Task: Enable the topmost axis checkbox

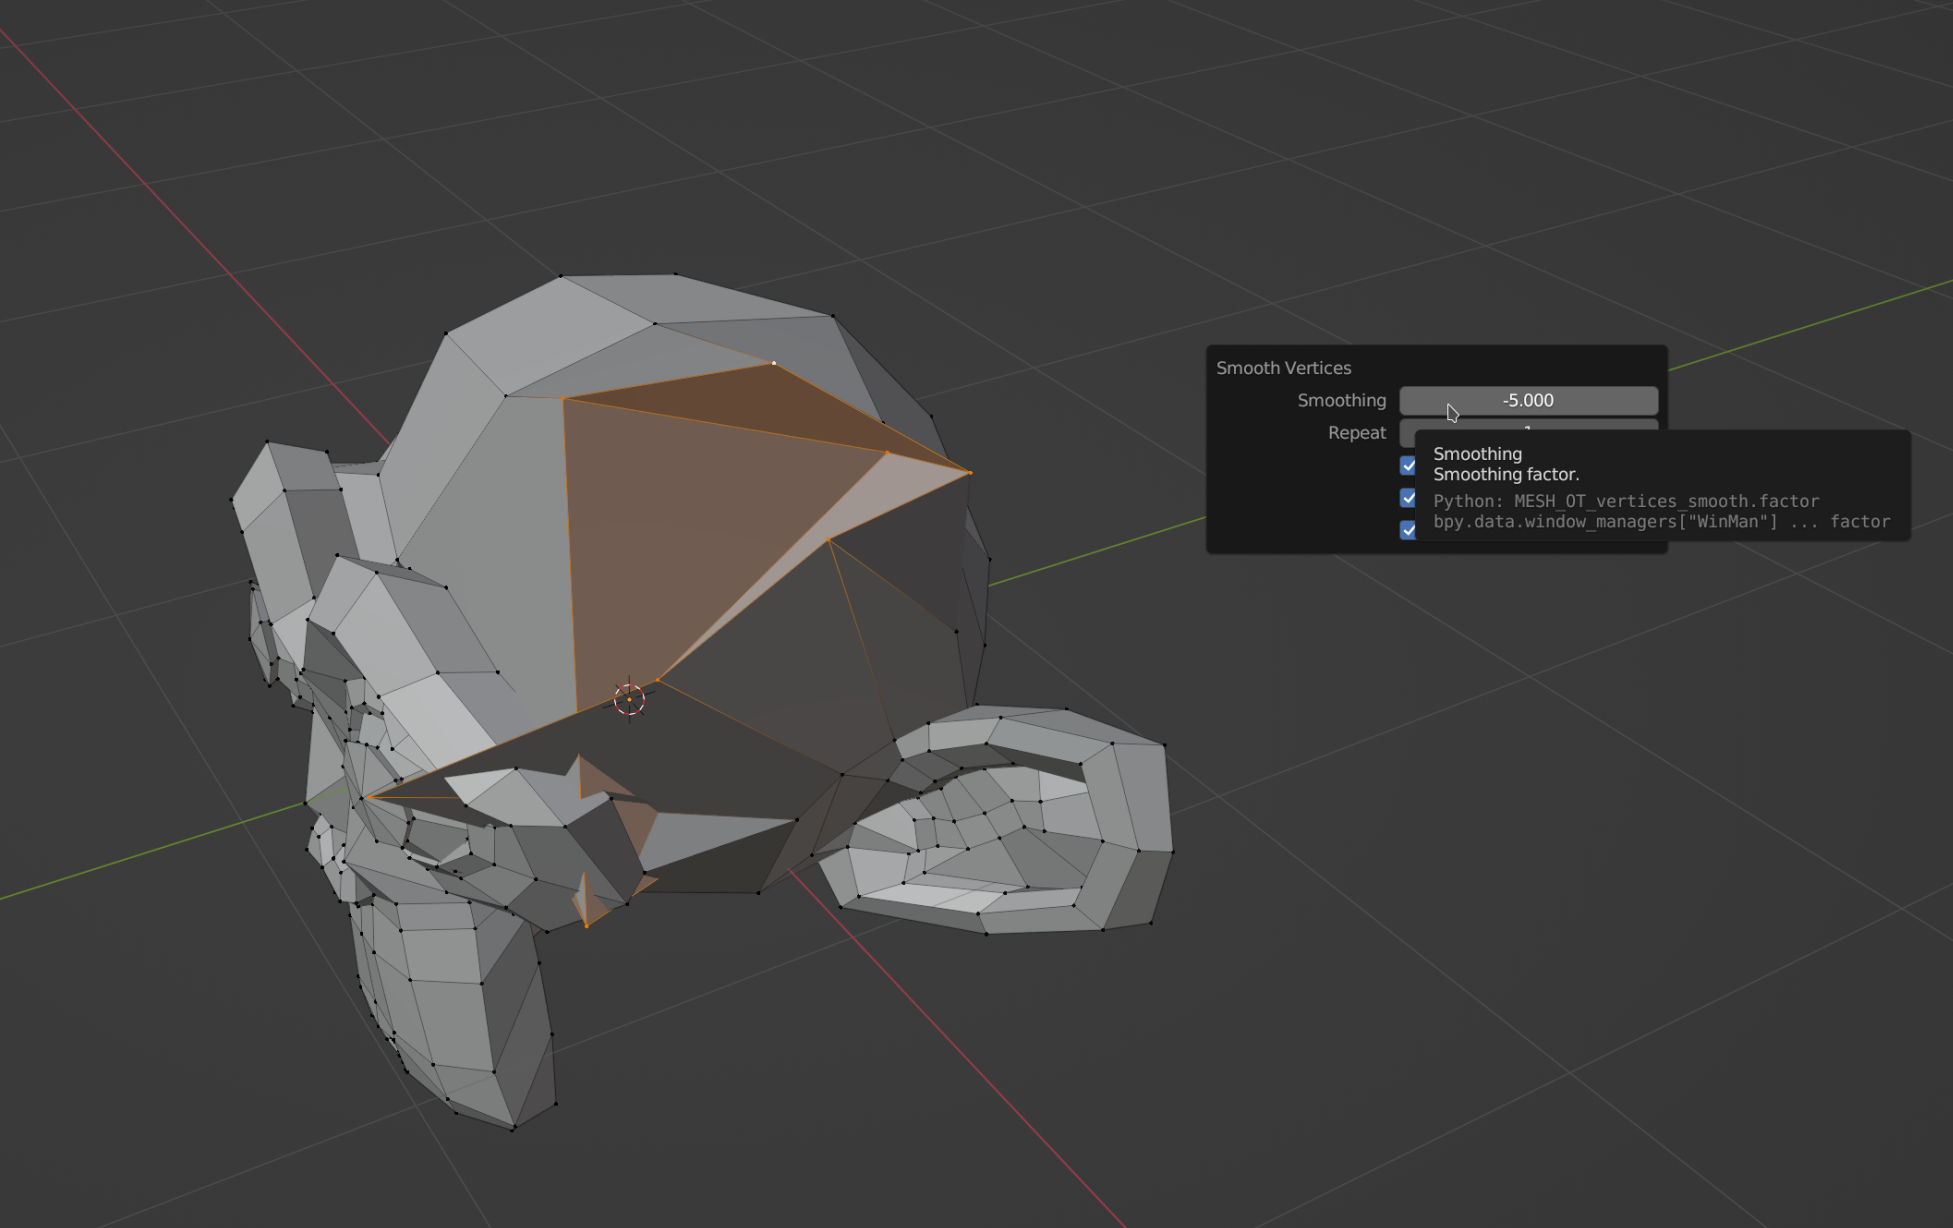Action: 1408,465
